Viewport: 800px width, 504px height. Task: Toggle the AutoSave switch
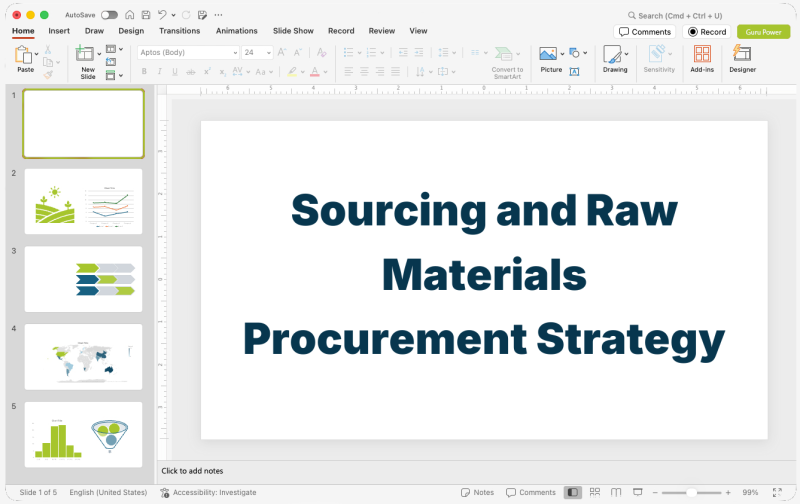tap(109, 15)
